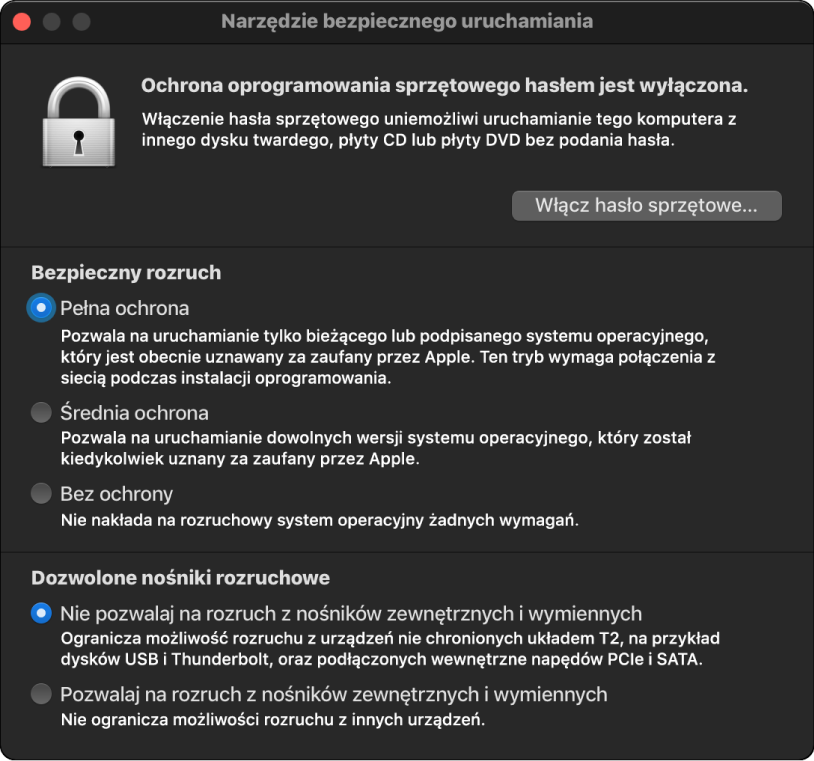
Task: Click the padlock security icon
Action: coord(79,120)
